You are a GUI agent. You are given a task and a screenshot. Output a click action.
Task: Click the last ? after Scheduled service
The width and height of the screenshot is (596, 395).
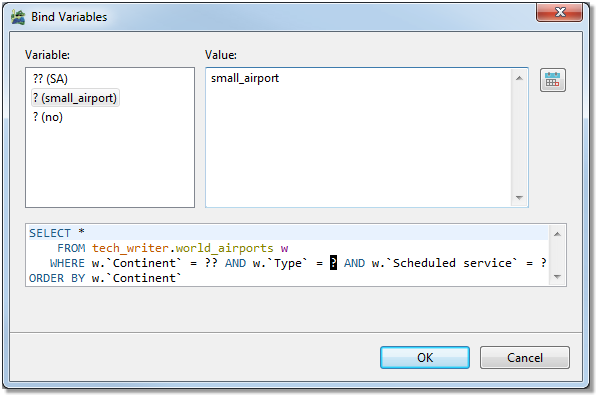[544, 263]
